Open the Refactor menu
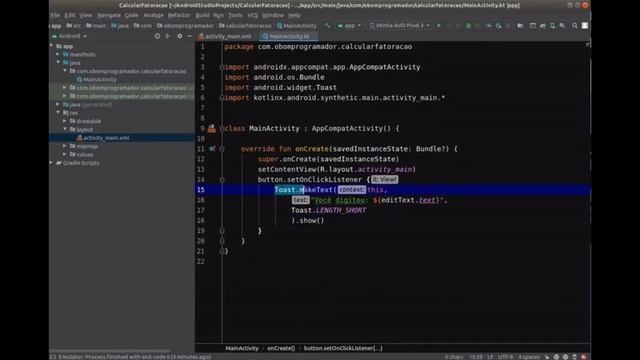Viewport: 640px width, 360px height. [179, 15]
